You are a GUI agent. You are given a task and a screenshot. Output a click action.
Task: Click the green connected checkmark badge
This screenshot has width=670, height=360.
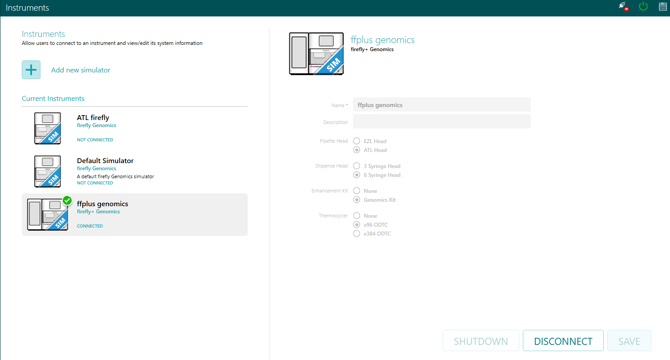coord(67,200)
